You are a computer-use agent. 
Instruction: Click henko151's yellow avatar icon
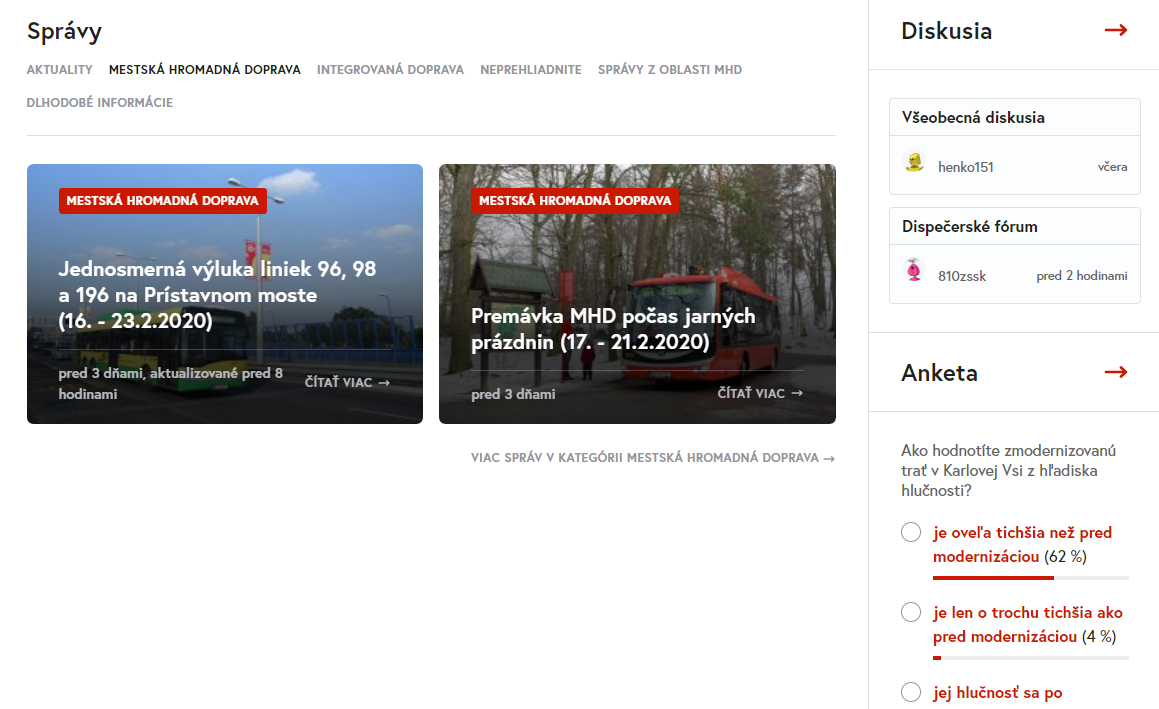point(913,162)
